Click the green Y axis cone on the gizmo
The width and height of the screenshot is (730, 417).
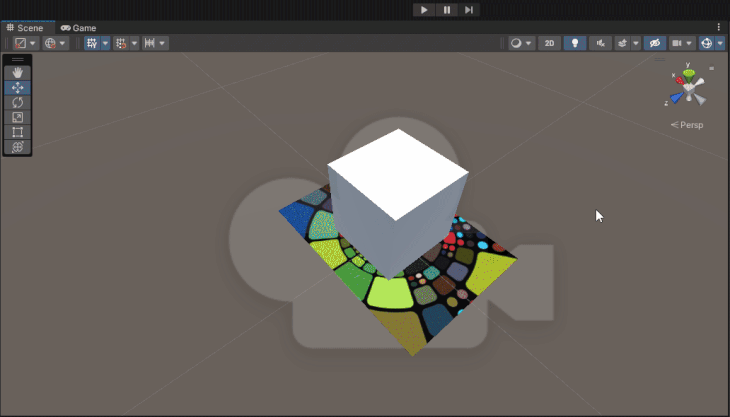pyautogui.click(x=689, y=74)
